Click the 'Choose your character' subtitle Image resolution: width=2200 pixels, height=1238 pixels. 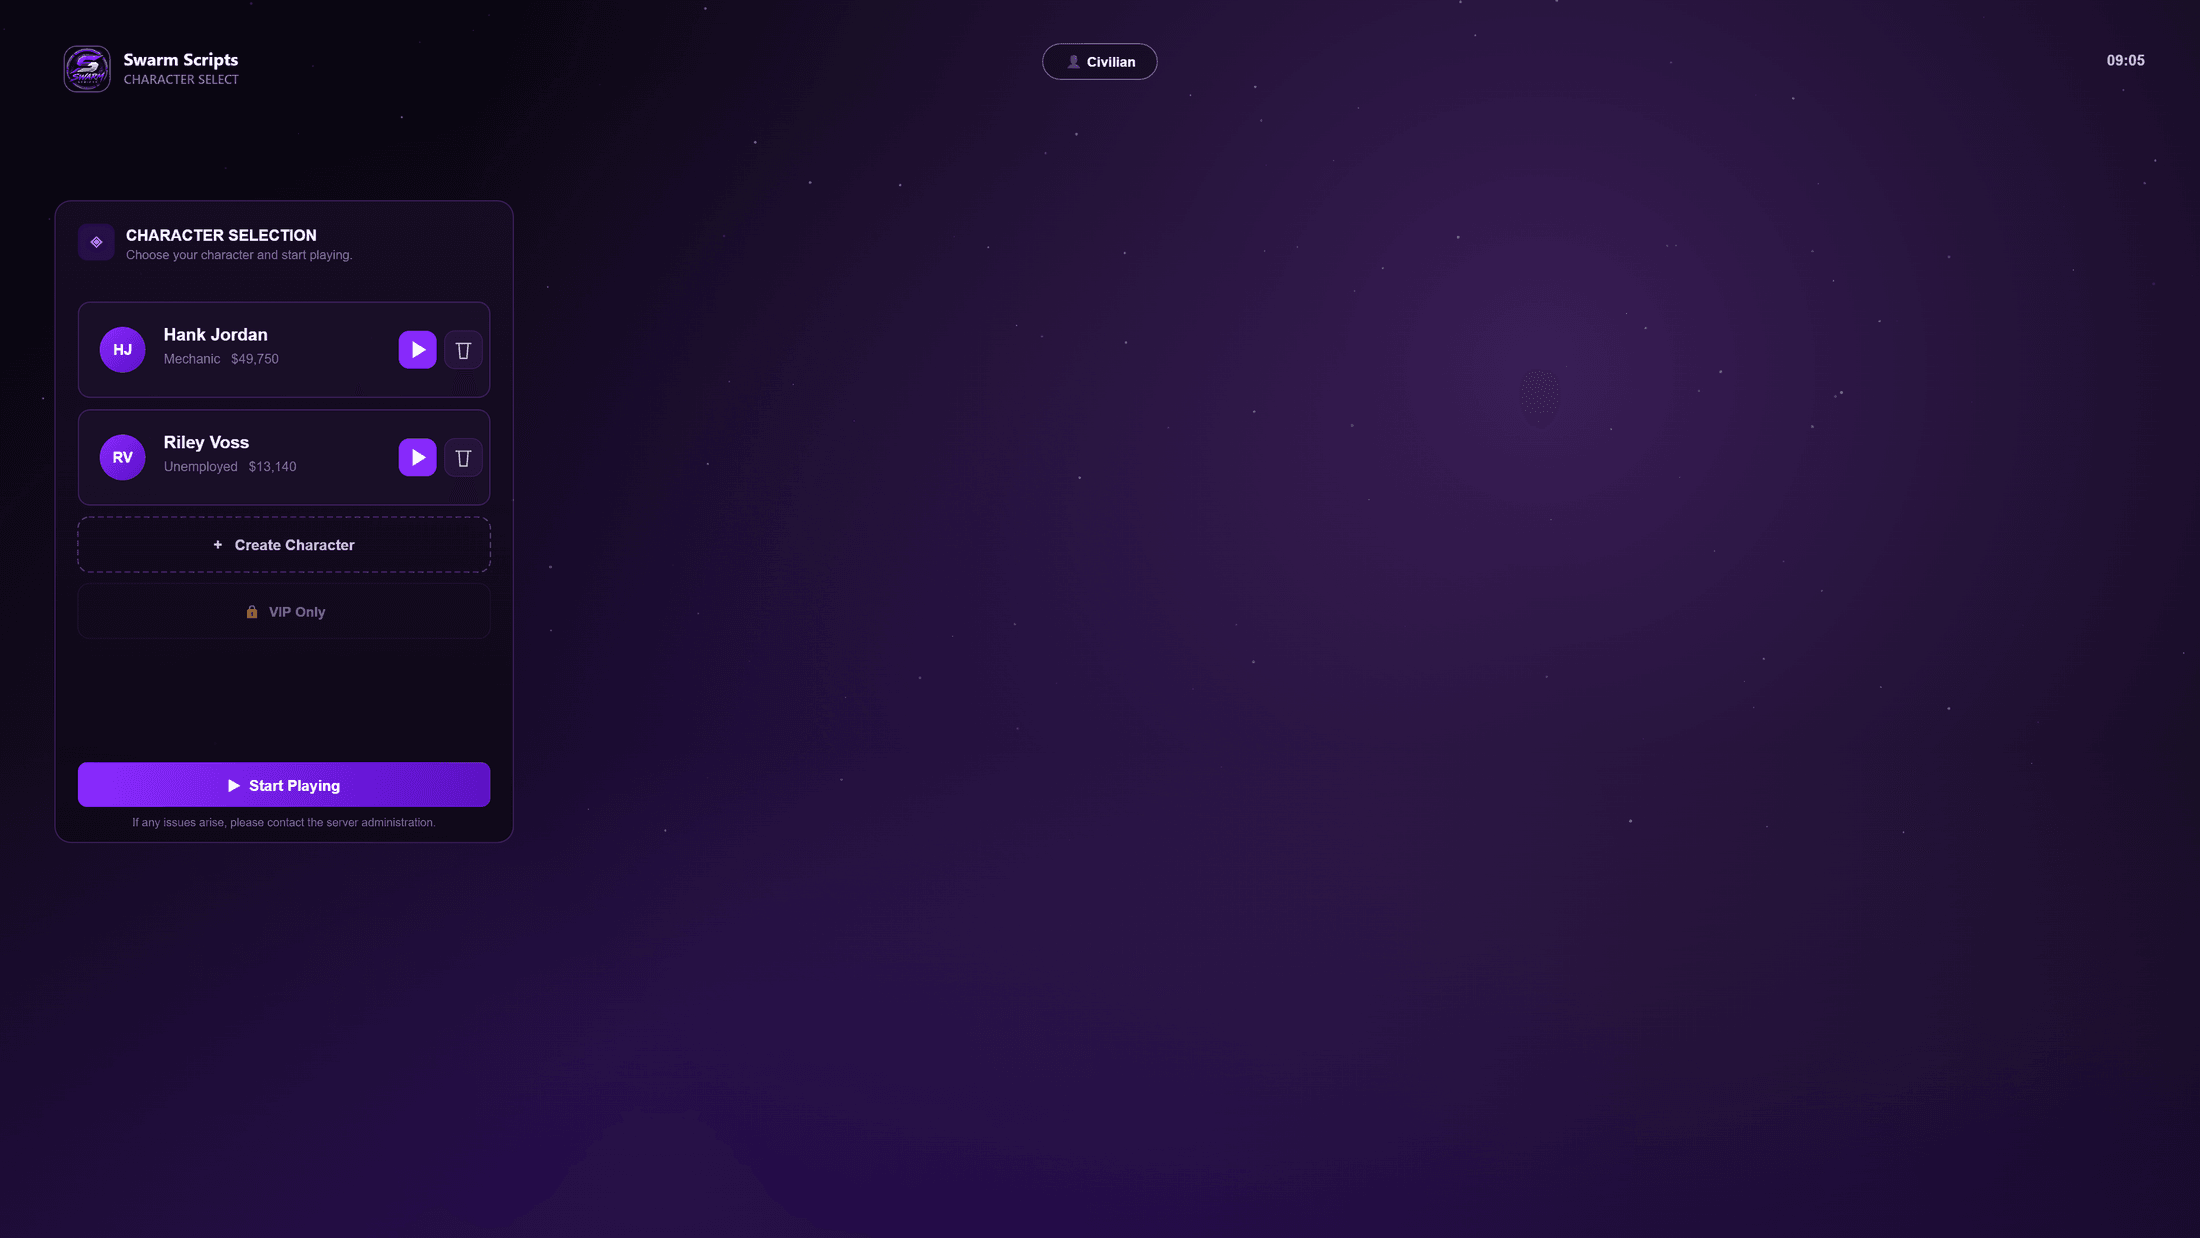[239, 255]
